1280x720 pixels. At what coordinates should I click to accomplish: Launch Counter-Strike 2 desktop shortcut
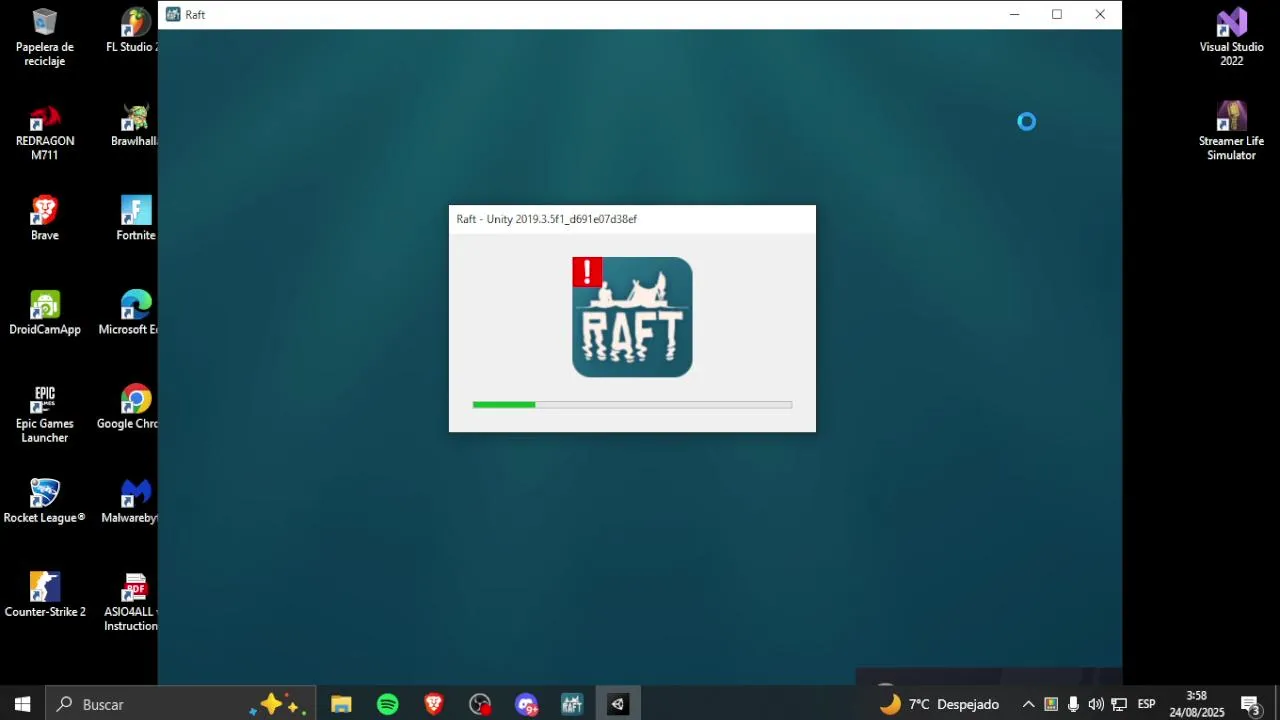click(x=45, y=595)
